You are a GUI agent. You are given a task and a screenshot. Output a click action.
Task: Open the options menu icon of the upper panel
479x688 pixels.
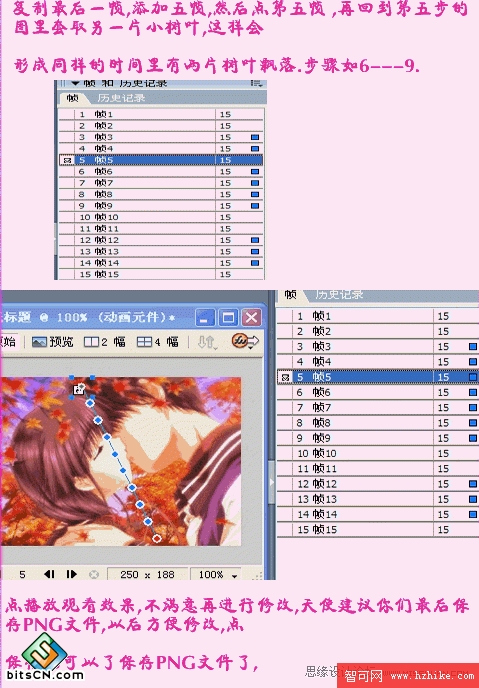tap(256, 83)
